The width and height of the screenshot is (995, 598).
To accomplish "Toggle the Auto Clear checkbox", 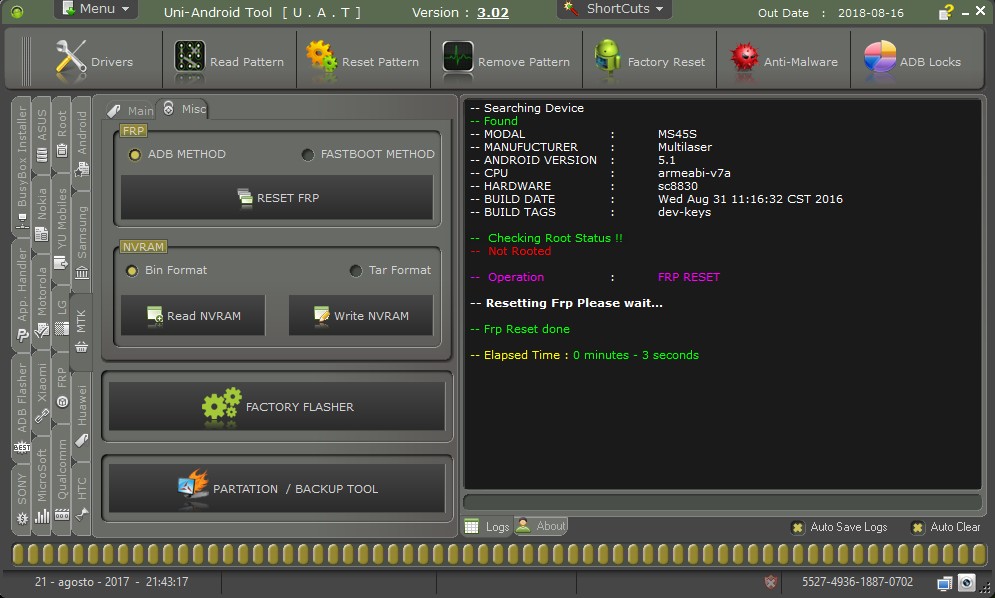I will pyautogui.click(x=917, y=527).
